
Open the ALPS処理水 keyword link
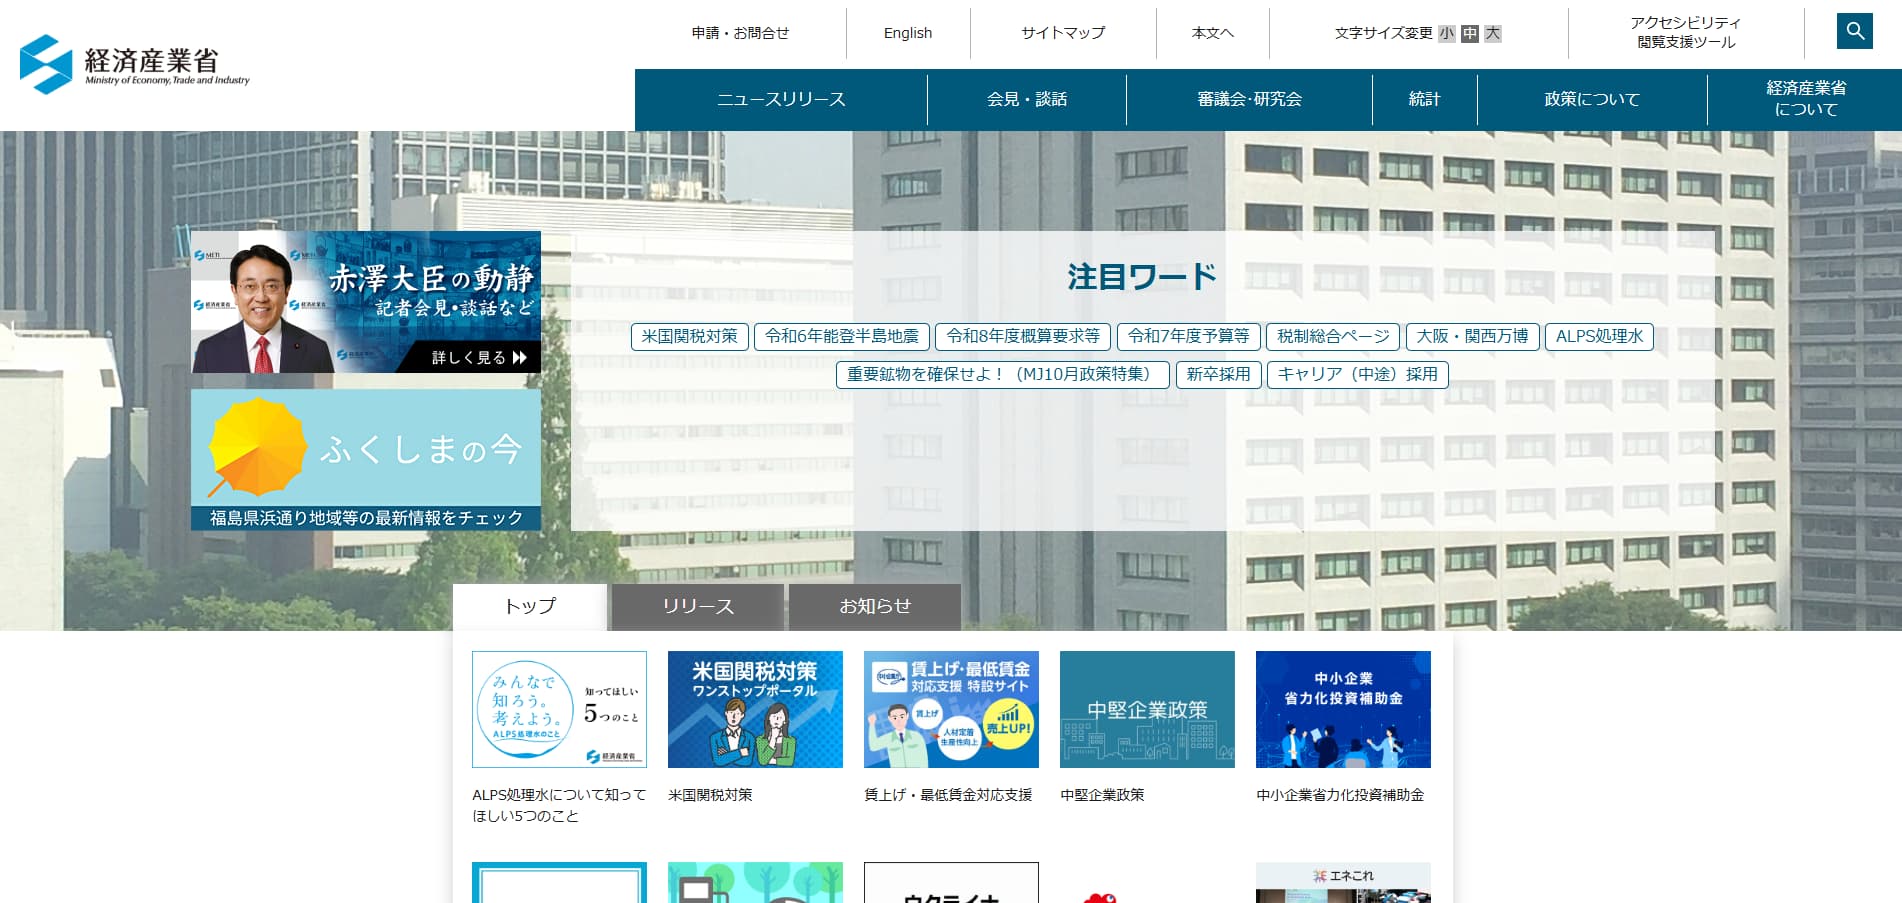[x=1599, y=337]
